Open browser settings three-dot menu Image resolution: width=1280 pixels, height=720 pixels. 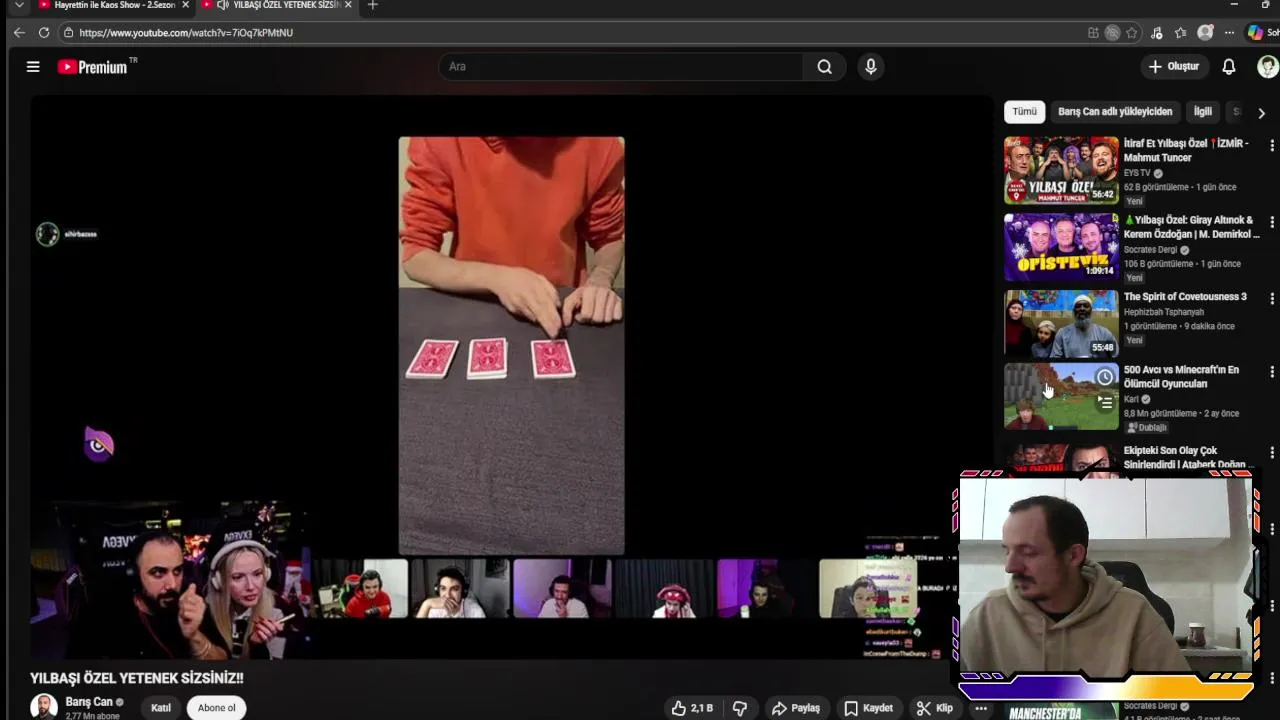click(1229, 33)
